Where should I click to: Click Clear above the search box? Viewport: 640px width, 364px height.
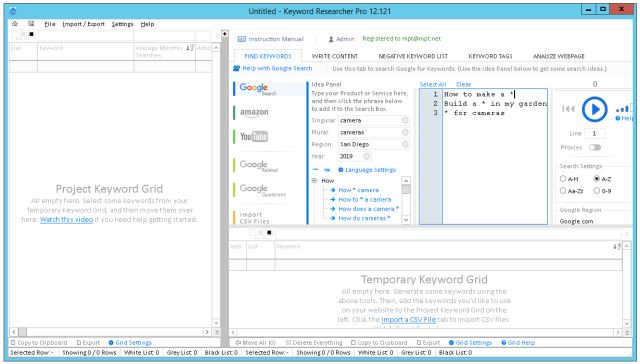463,84
